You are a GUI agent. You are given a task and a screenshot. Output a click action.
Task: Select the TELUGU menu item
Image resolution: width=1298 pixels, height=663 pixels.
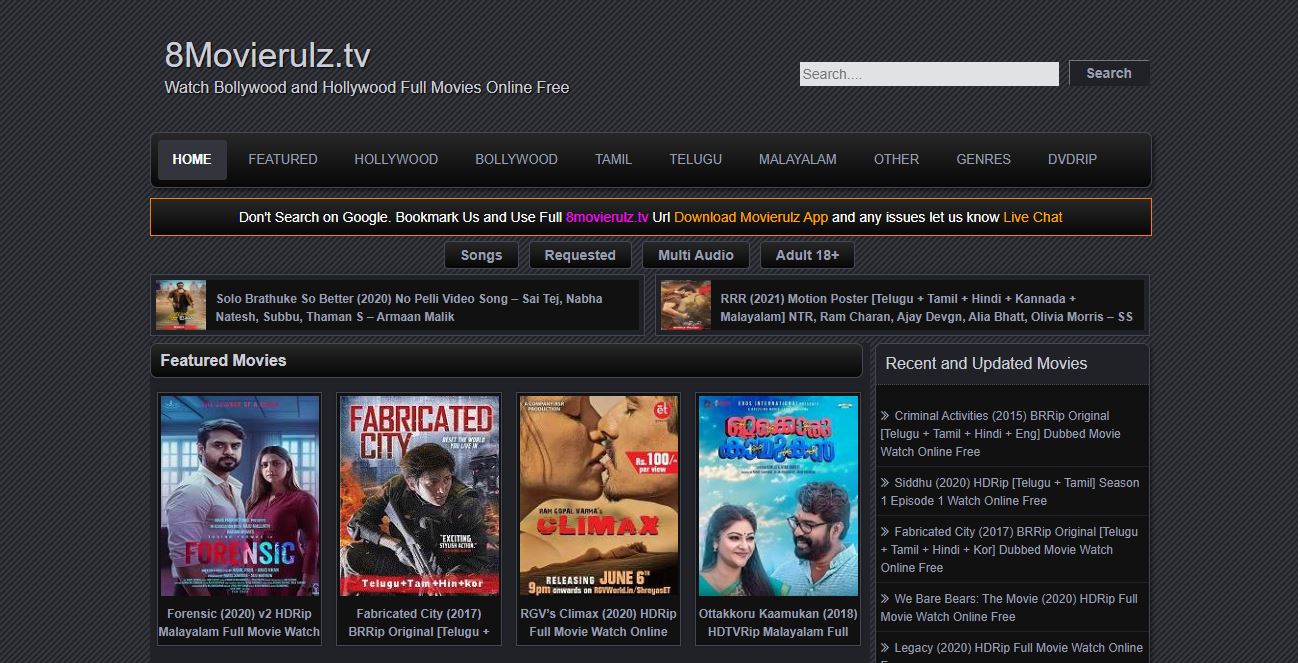695,159
